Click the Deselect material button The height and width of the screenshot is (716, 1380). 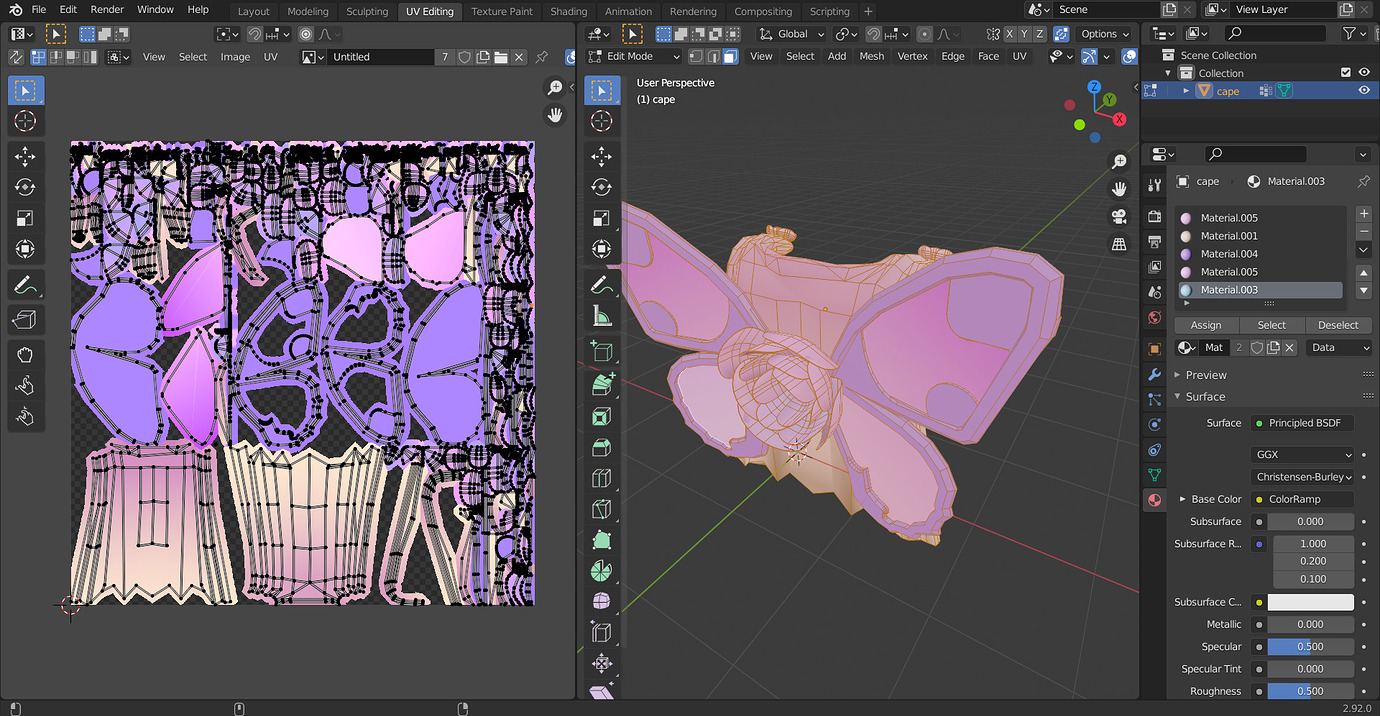[x=1338, y=325]
